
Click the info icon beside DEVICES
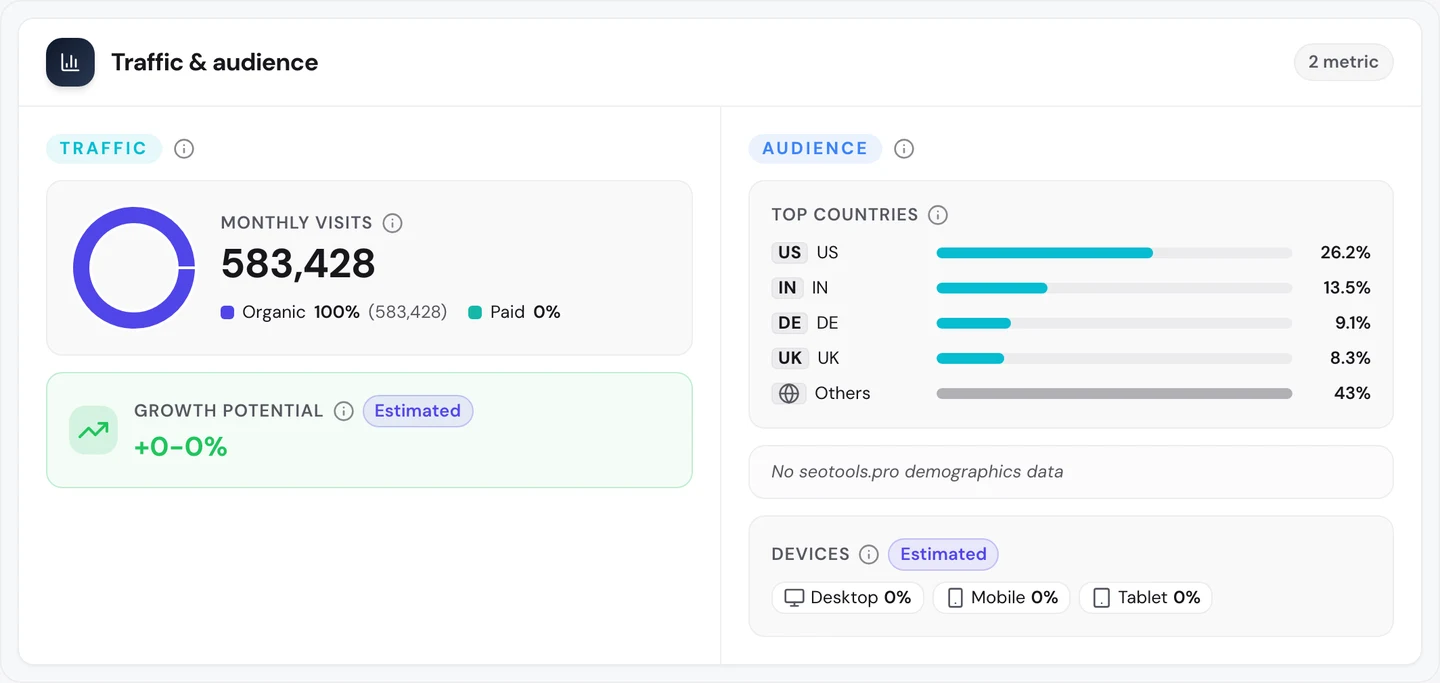click(869, 554)
